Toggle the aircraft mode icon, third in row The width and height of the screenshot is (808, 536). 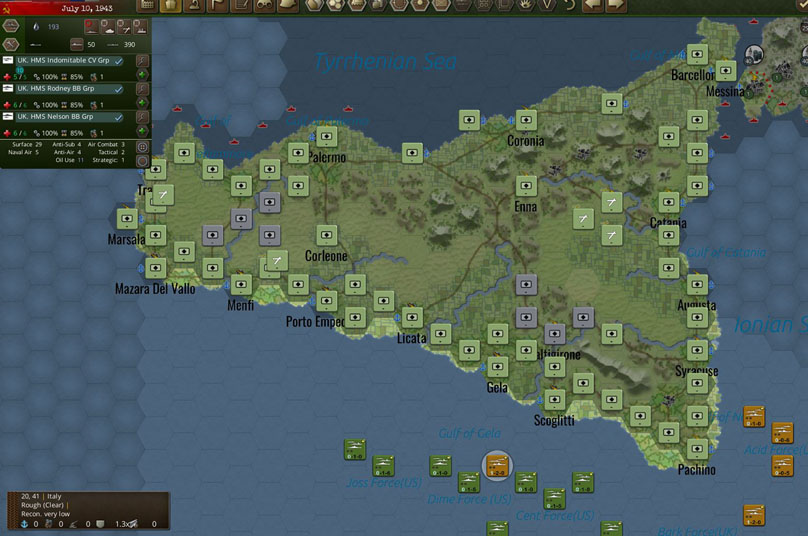tap(124, 27)
